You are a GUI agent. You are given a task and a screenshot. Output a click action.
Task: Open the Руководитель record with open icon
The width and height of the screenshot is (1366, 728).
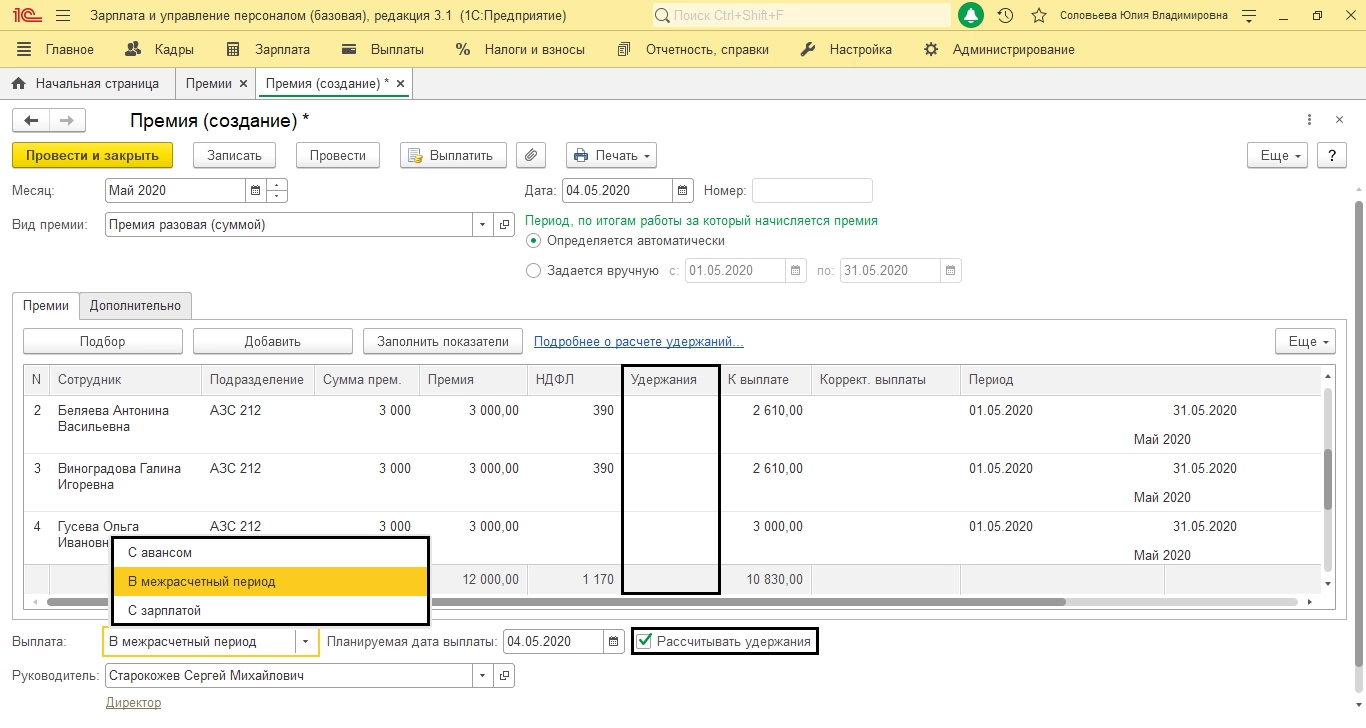(x=504, y=676)
